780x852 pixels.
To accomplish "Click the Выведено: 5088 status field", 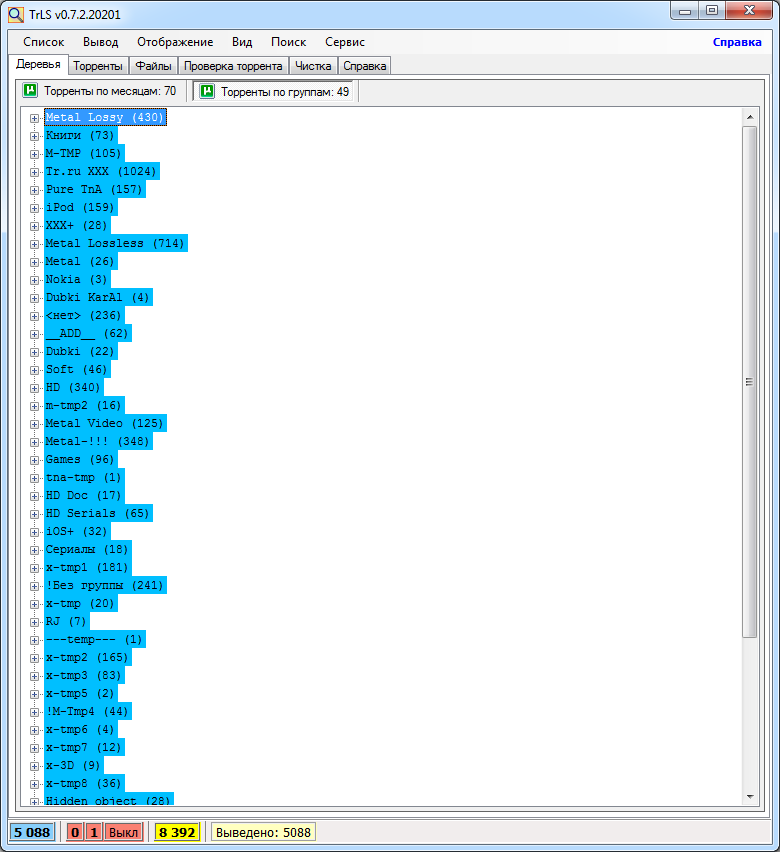I will click(263, 832).
